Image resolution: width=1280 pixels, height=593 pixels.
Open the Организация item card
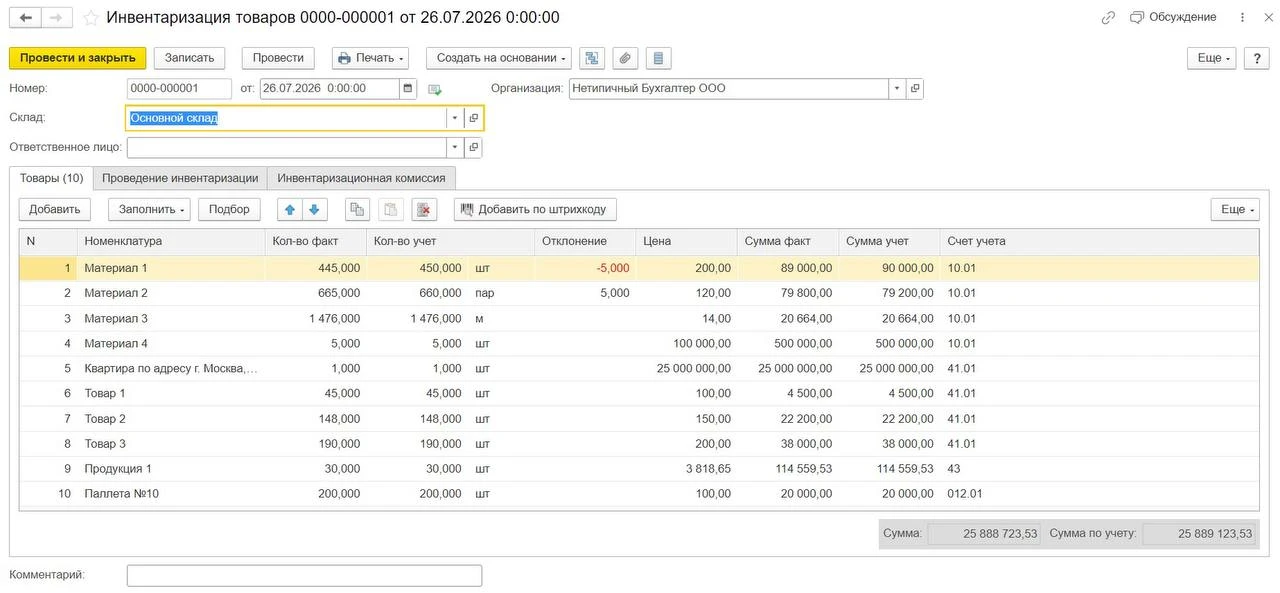tap(915, 88)
